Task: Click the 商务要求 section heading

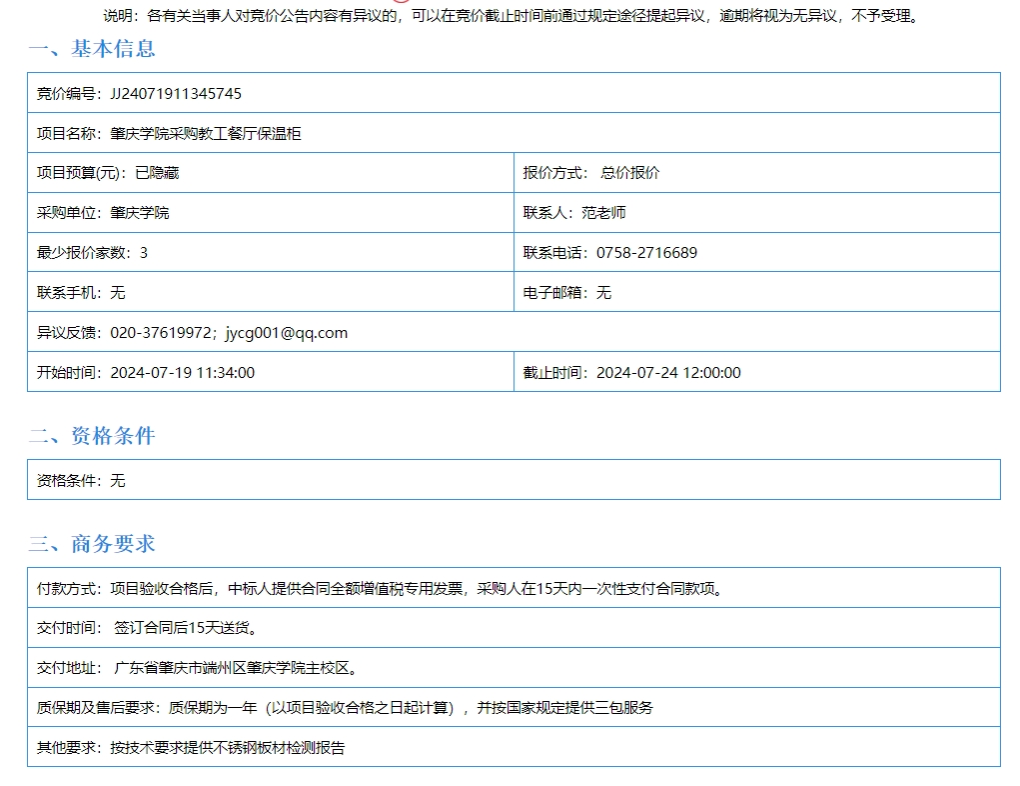Action: point(91,544)
